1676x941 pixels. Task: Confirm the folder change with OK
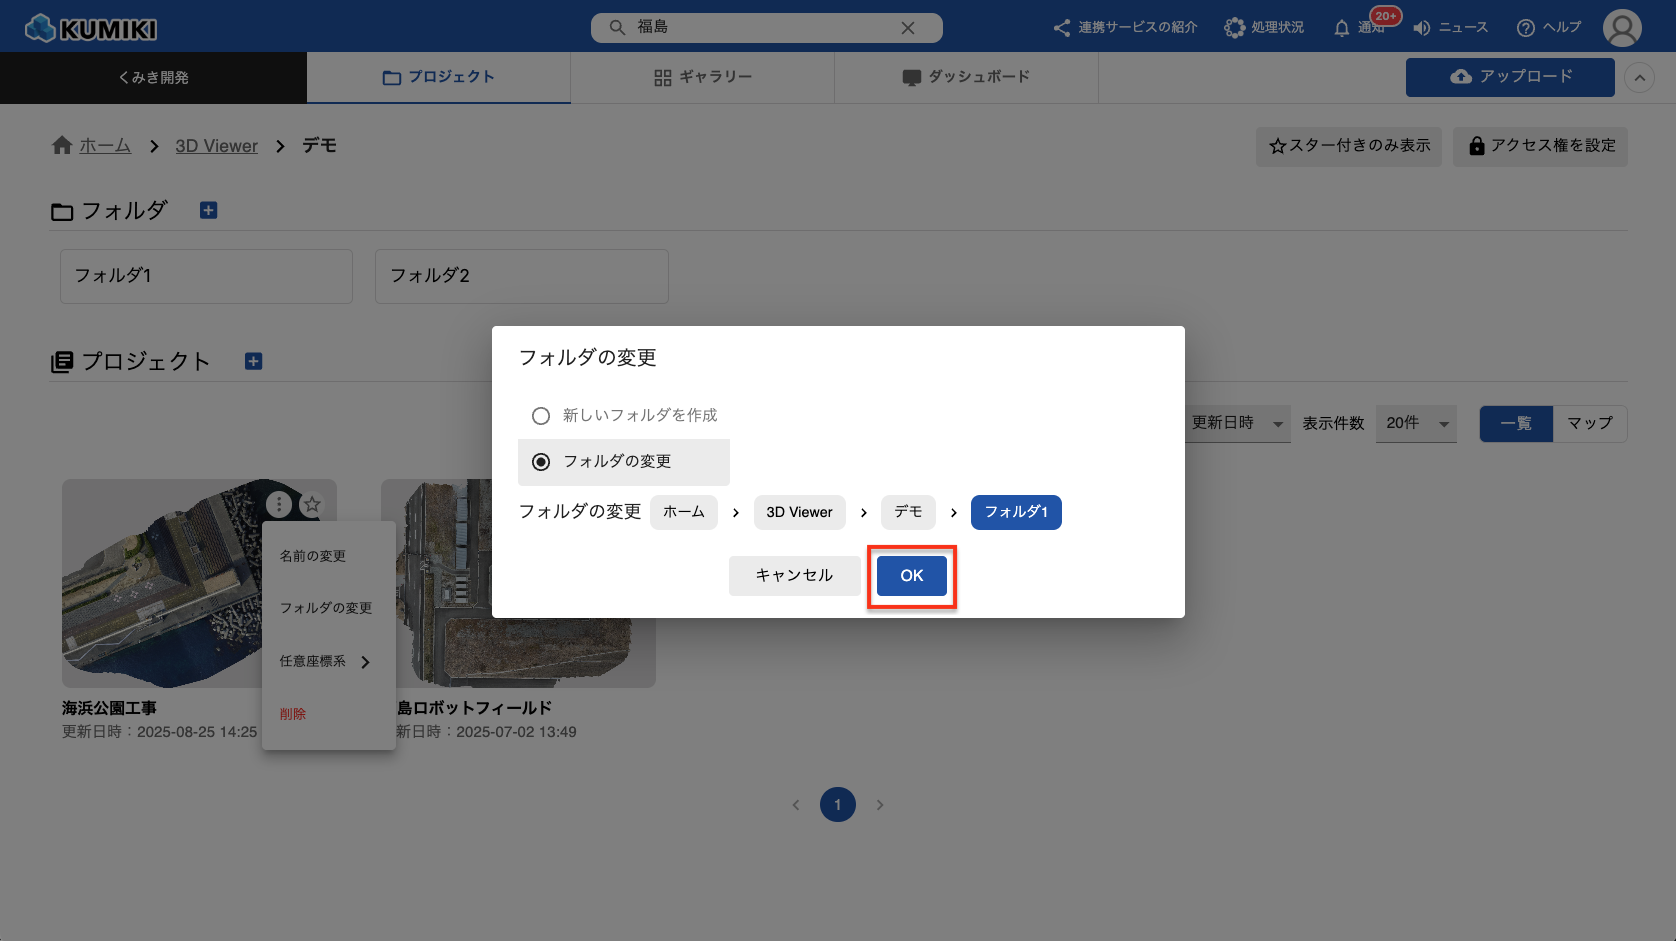tap(911, 576)
